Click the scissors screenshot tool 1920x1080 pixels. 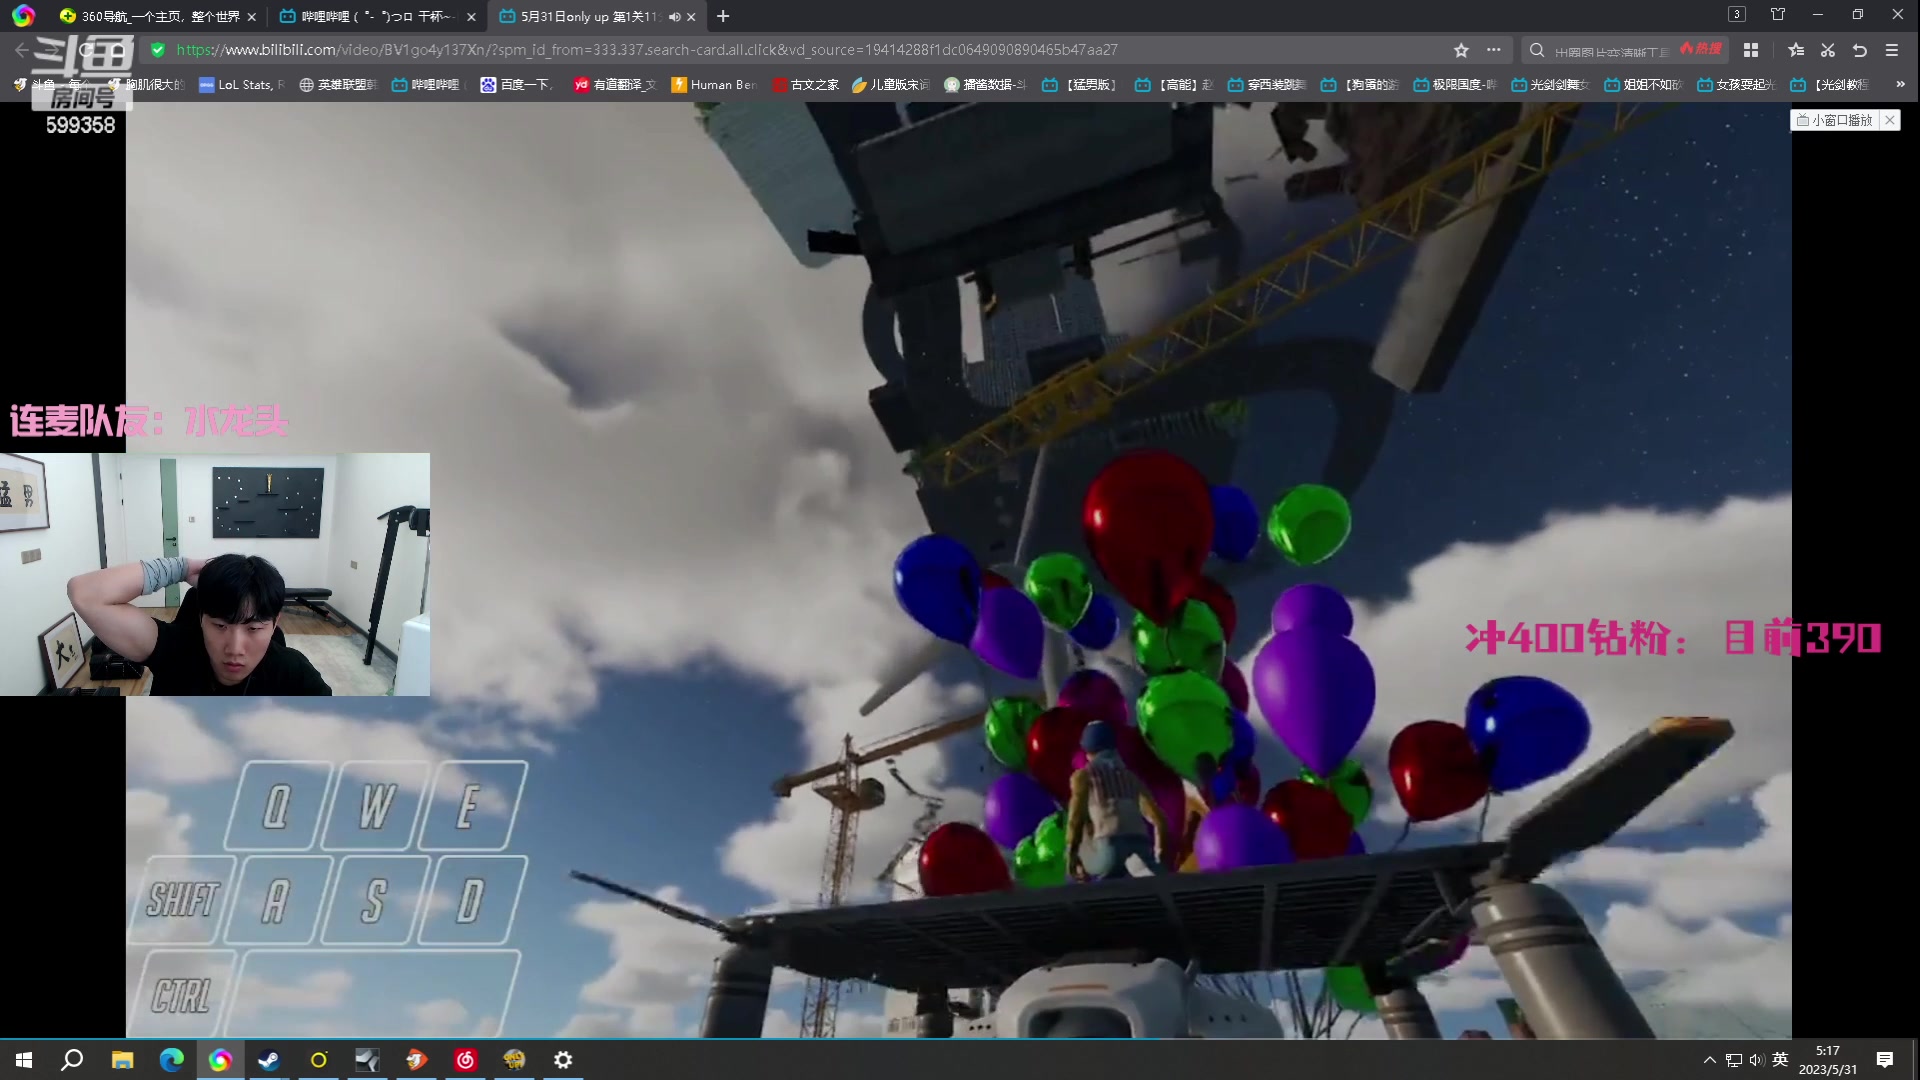[1828, 50]
